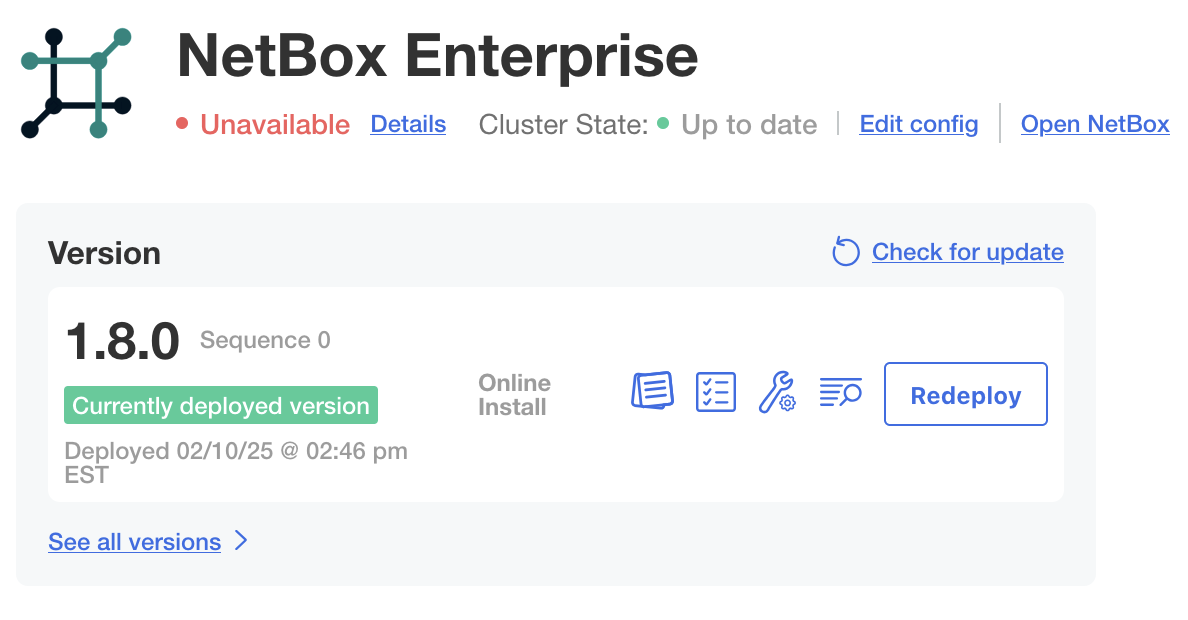
Task: Click the green Cluster State dot
Action: pyautogui.click(x=663, y=124)
